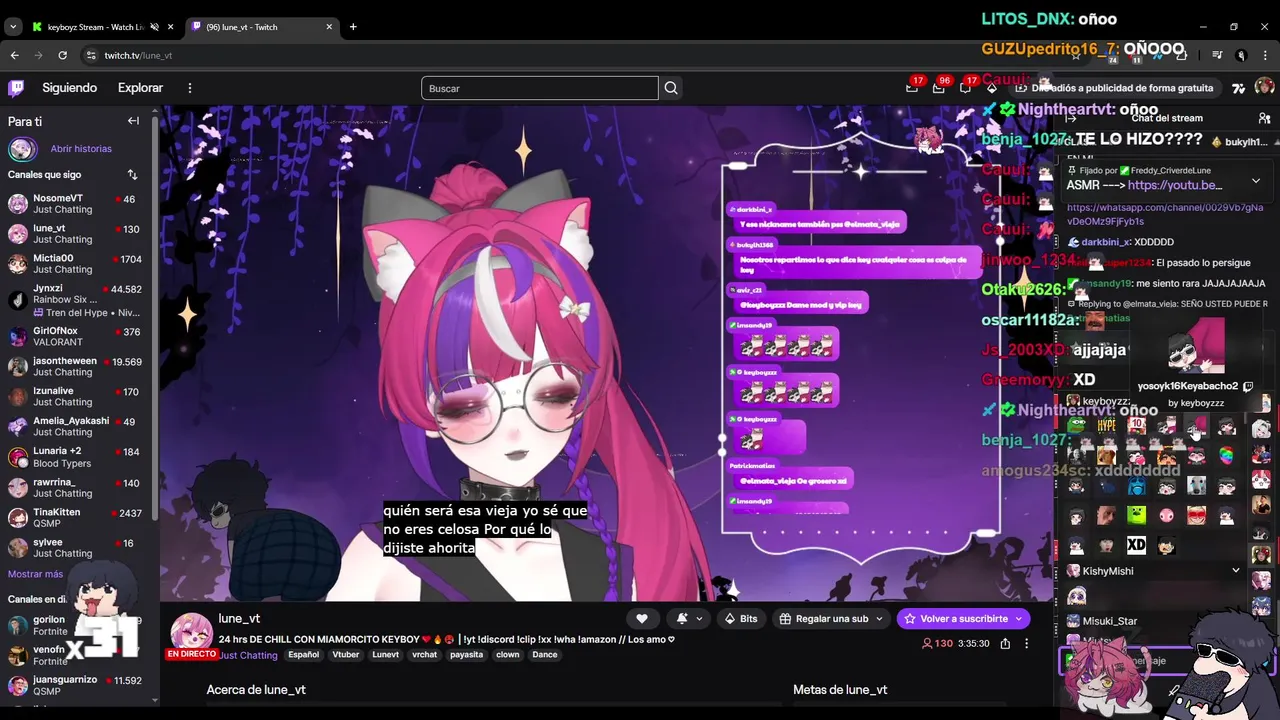Open the browser tab search dropdown

[x=13, y=27]
